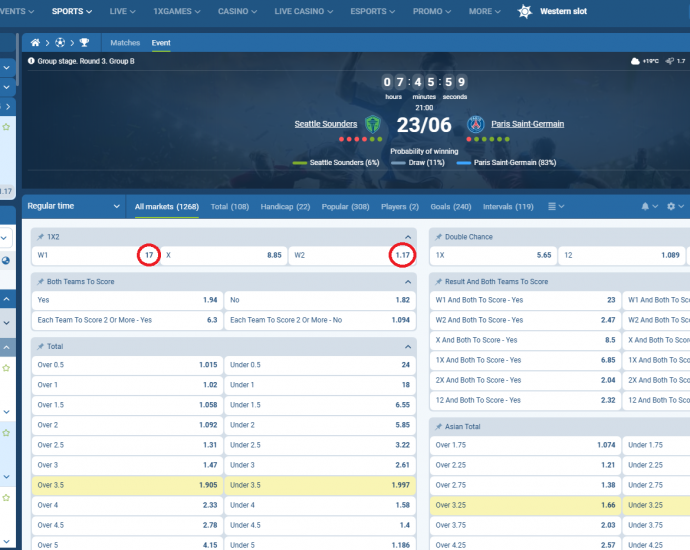The width and height of the screenshot is (690, 550).
Task: Open the MORE menu
Action: (x=484, y=11)
